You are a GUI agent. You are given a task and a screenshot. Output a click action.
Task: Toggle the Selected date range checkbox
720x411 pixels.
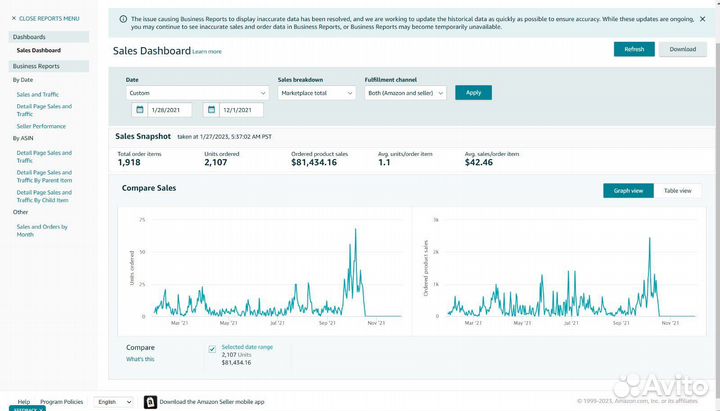pos(212,349)
